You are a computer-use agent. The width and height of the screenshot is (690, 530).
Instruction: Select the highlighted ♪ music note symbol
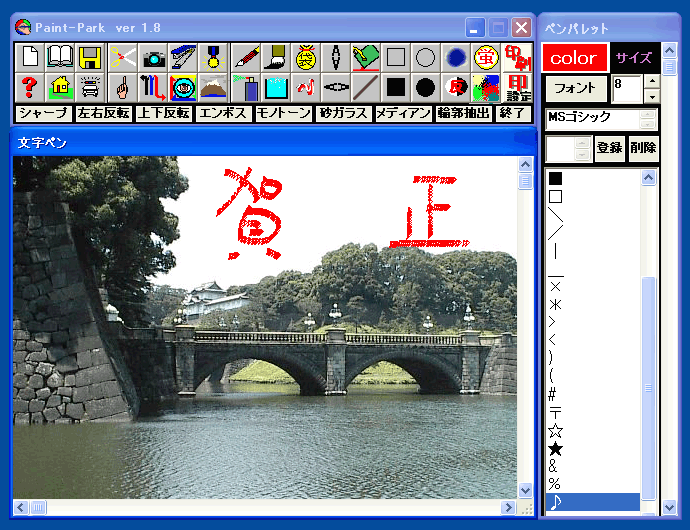(x=592, y=502)
